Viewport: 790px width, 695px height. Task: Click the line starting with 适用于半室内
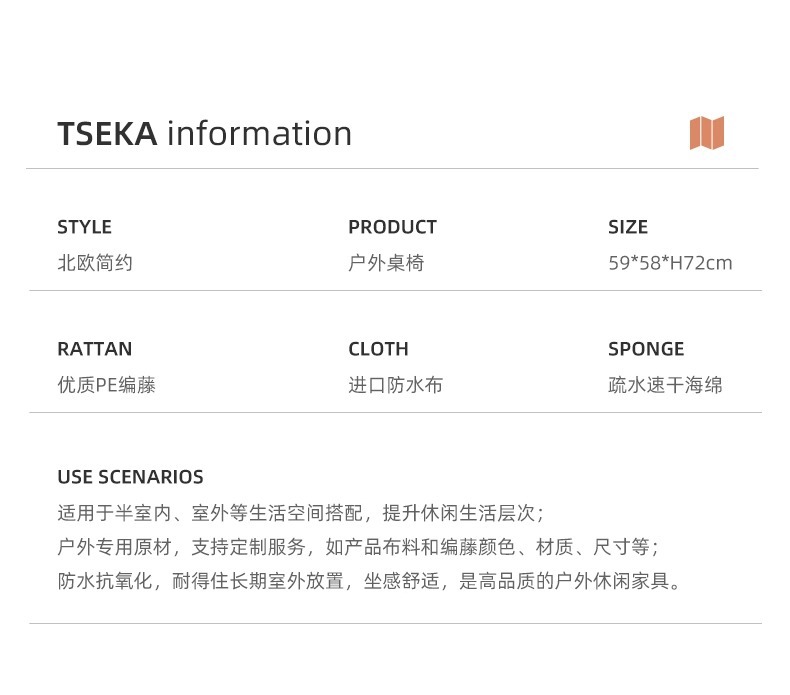[x=300, y=513]
